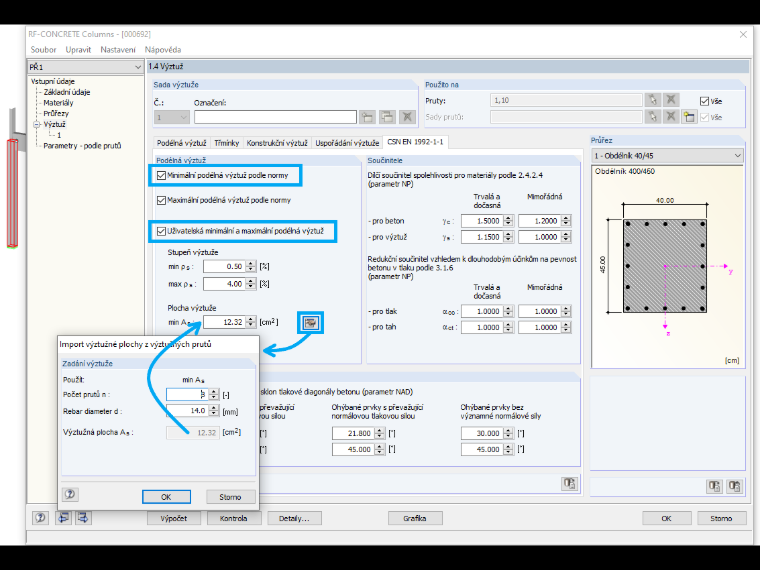This screenshot has width=760, height=570.
Task: Click OK in import dialog
Action: tap(166, 497)
